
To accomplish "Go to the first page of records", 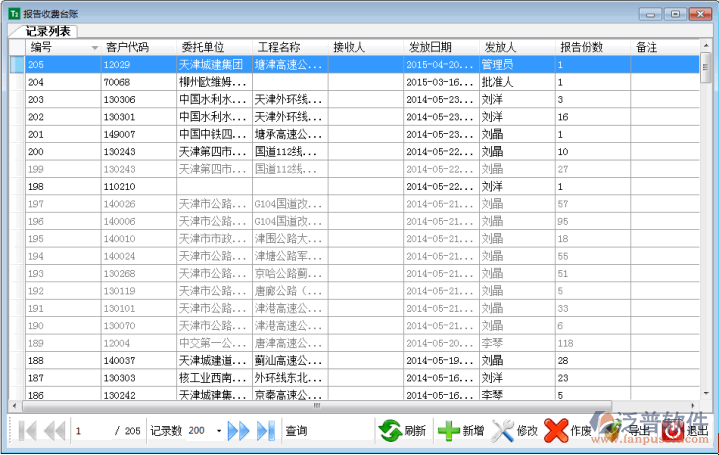I will tap(28, 431).
